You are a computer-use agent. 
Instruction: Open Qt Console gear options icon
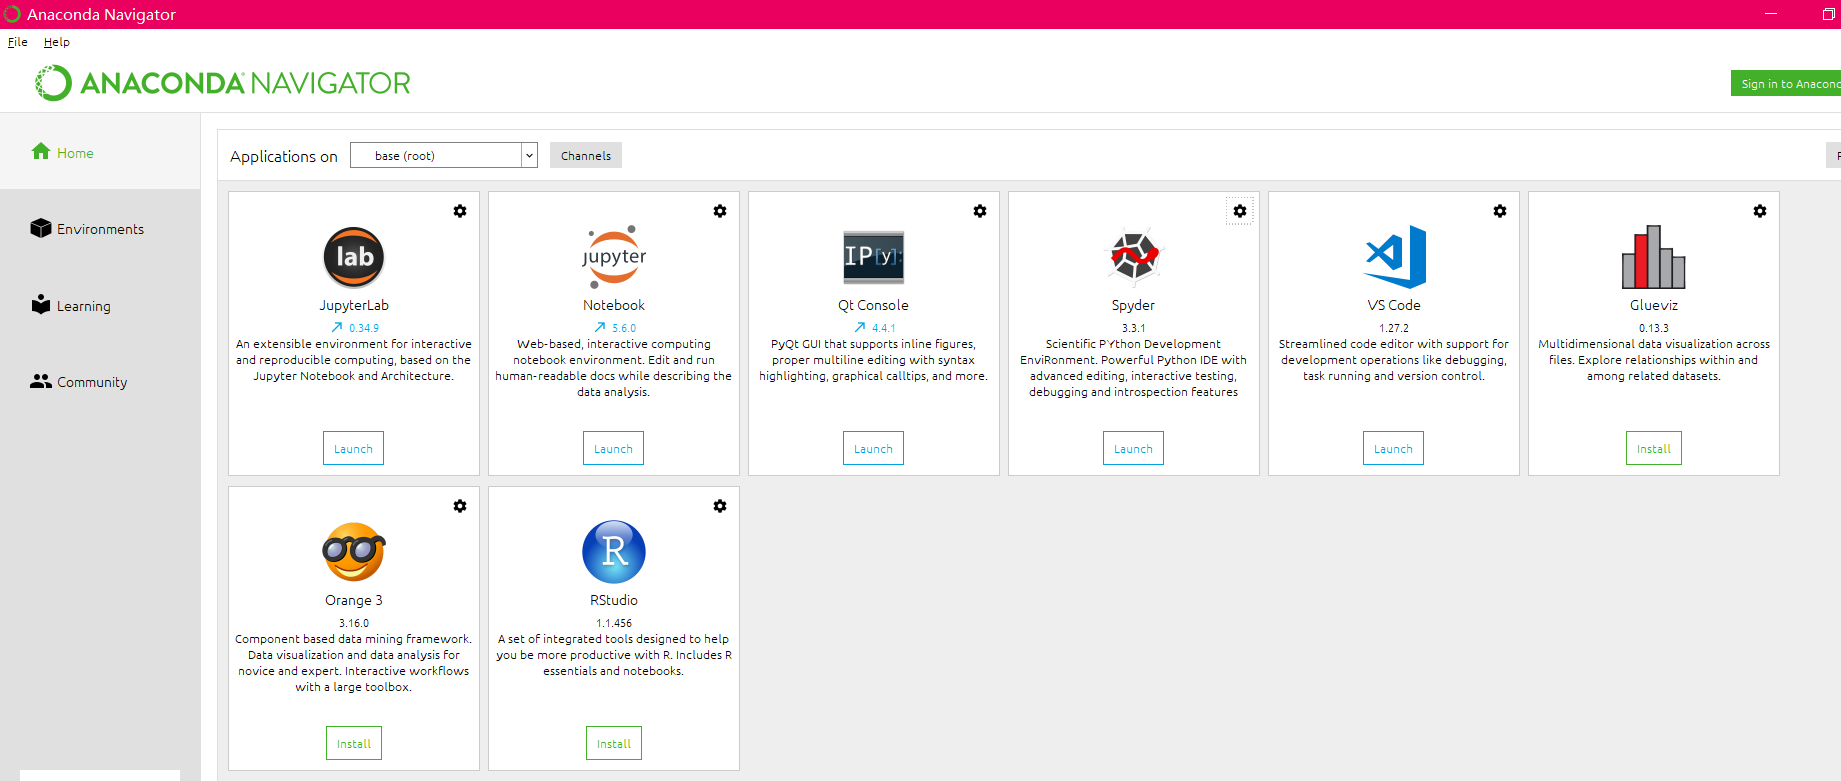980,211
